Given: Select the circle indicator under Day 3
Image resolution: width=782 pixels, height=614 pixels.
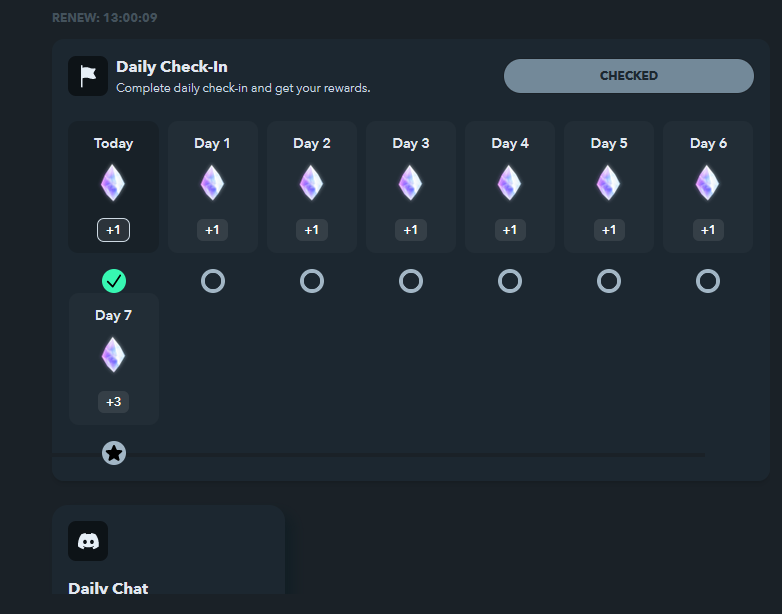Looking at the screenshot, I should coord(411,281).
